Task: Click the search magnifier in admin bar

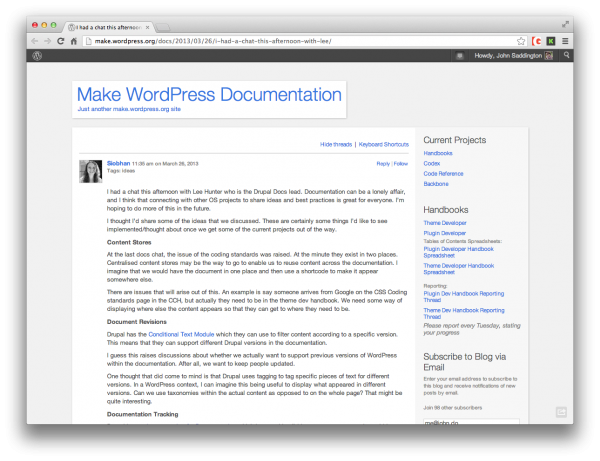Action: (566, 55)
